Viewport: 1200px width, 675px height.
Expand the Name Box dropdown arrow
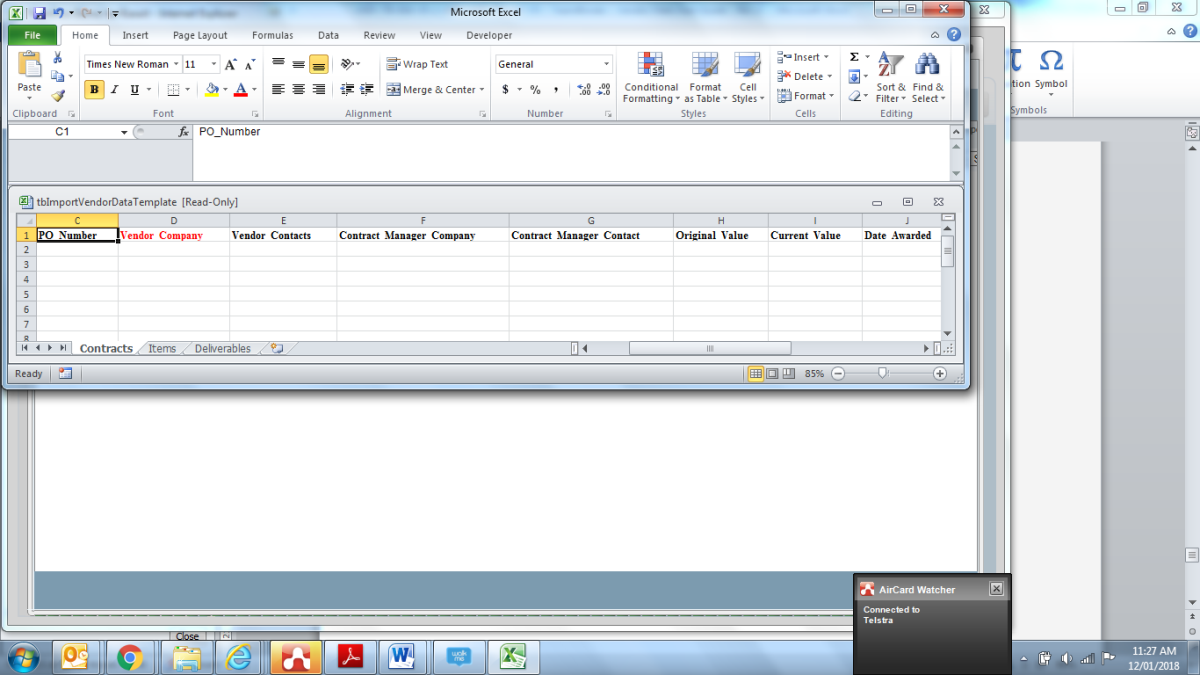coord(124,132)
